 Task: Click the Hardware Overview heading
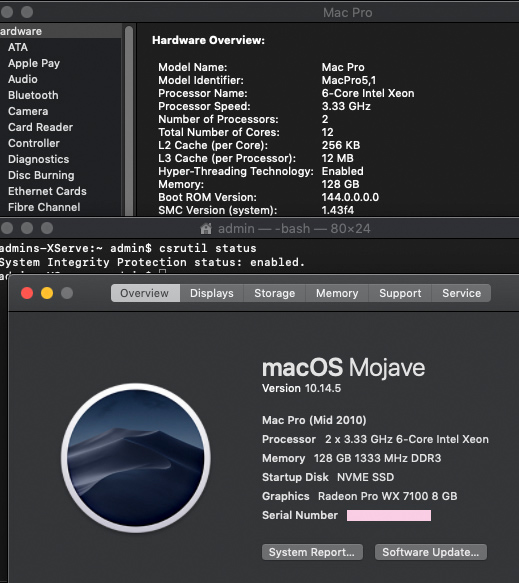(209, 40)
